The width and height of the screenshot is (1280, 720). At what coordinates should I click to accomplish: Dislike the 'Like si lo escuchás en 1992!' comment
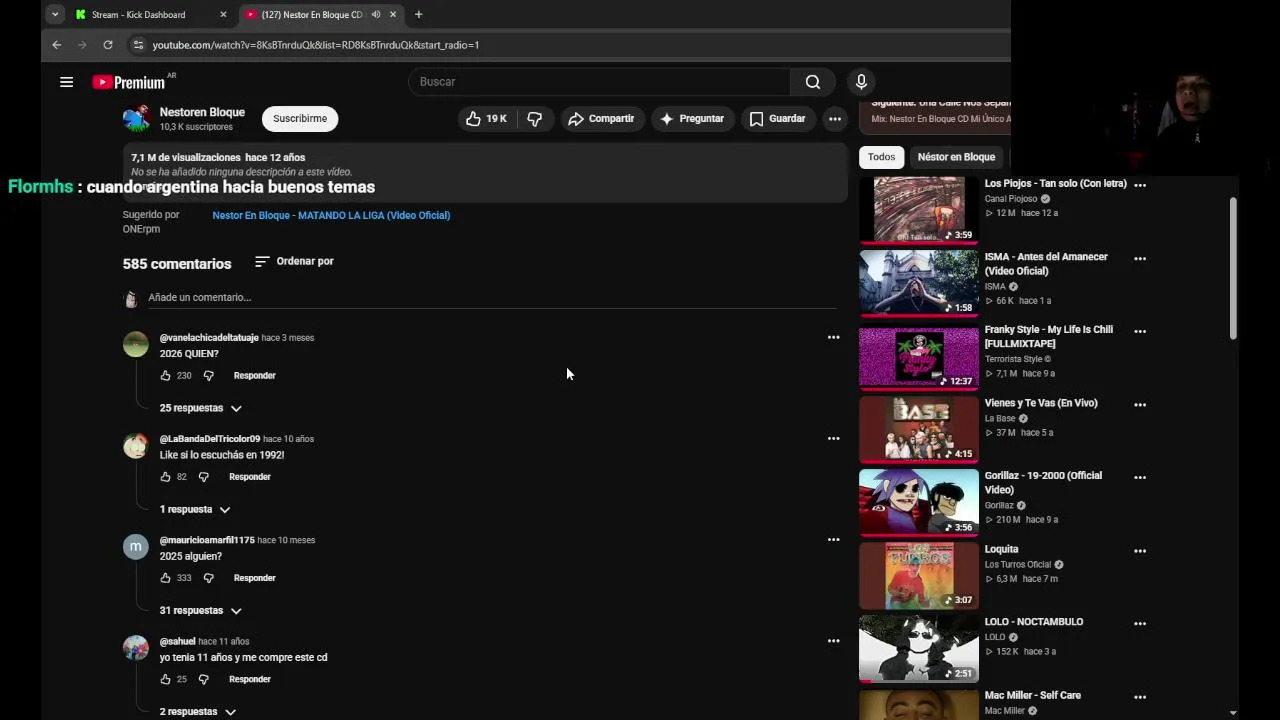click(x=203, y=477)
